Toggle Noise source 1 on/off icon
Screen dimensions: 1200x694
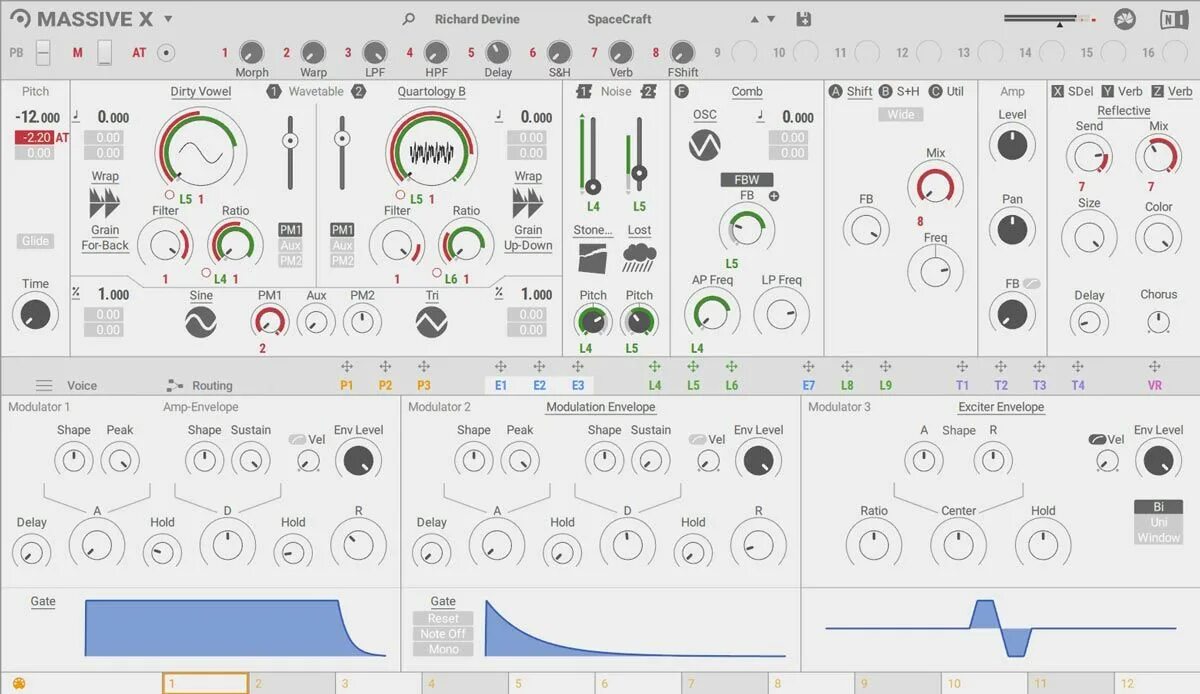coord(585,91)
